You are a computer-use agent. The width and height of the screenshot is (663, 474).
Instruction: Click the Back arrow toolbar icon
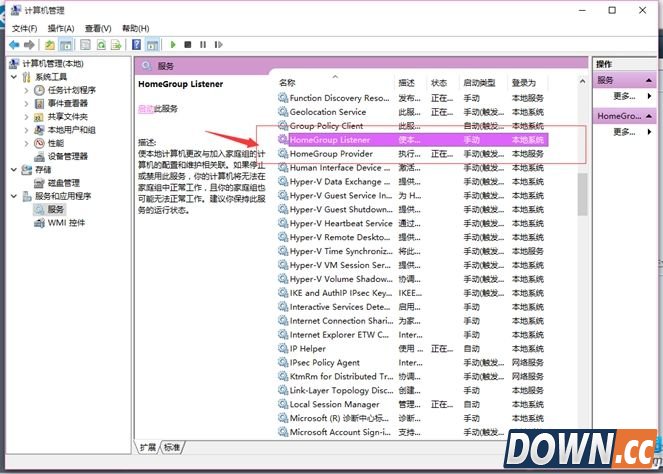tap(14, 44)
